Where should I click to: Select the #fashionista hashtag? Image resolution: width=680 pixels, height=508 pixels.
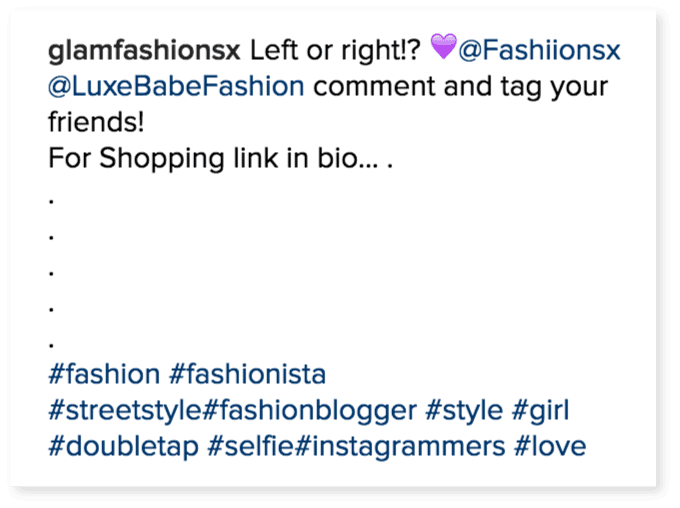click(x=248, y=375)
